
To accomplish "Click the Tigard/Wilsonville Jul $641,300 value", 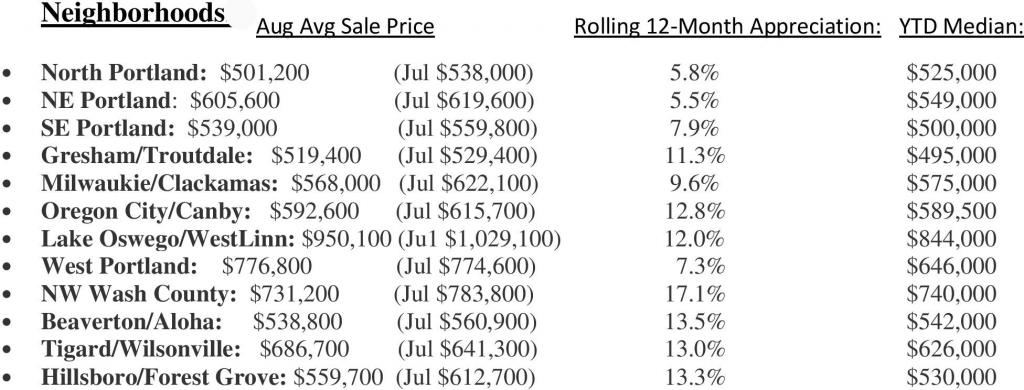I will pyautogui.click(x=466, y=349).
